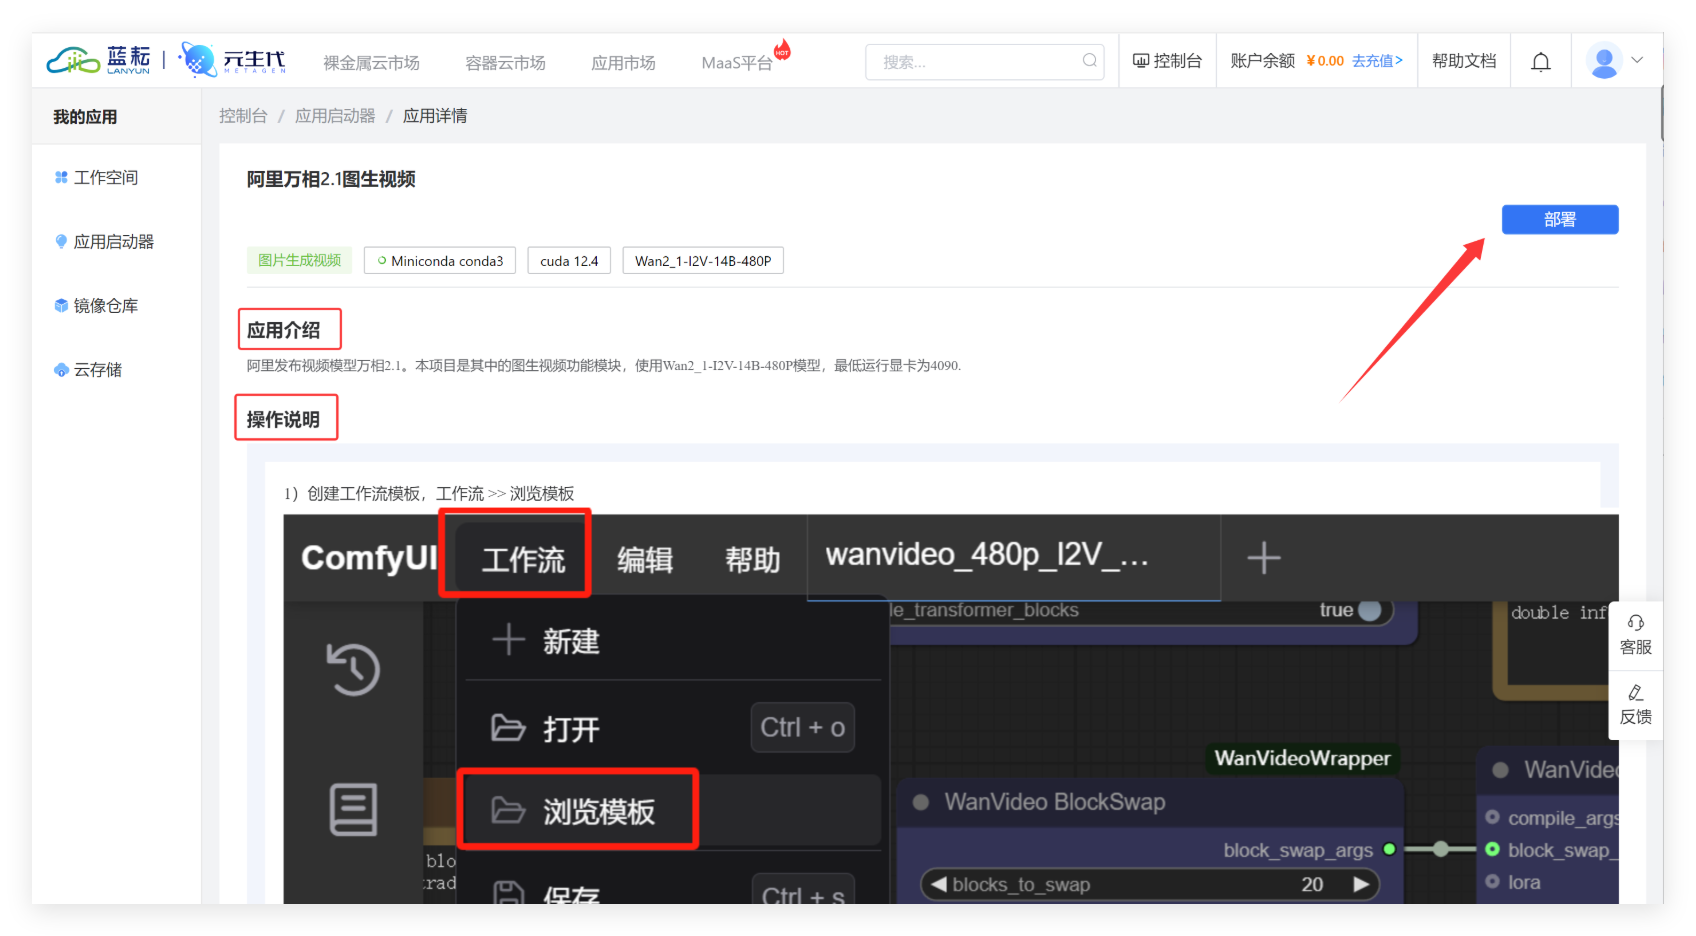Go to 控制台 breadcrumb
Viewport: 1696px width, 936px height.
[243, 116]
